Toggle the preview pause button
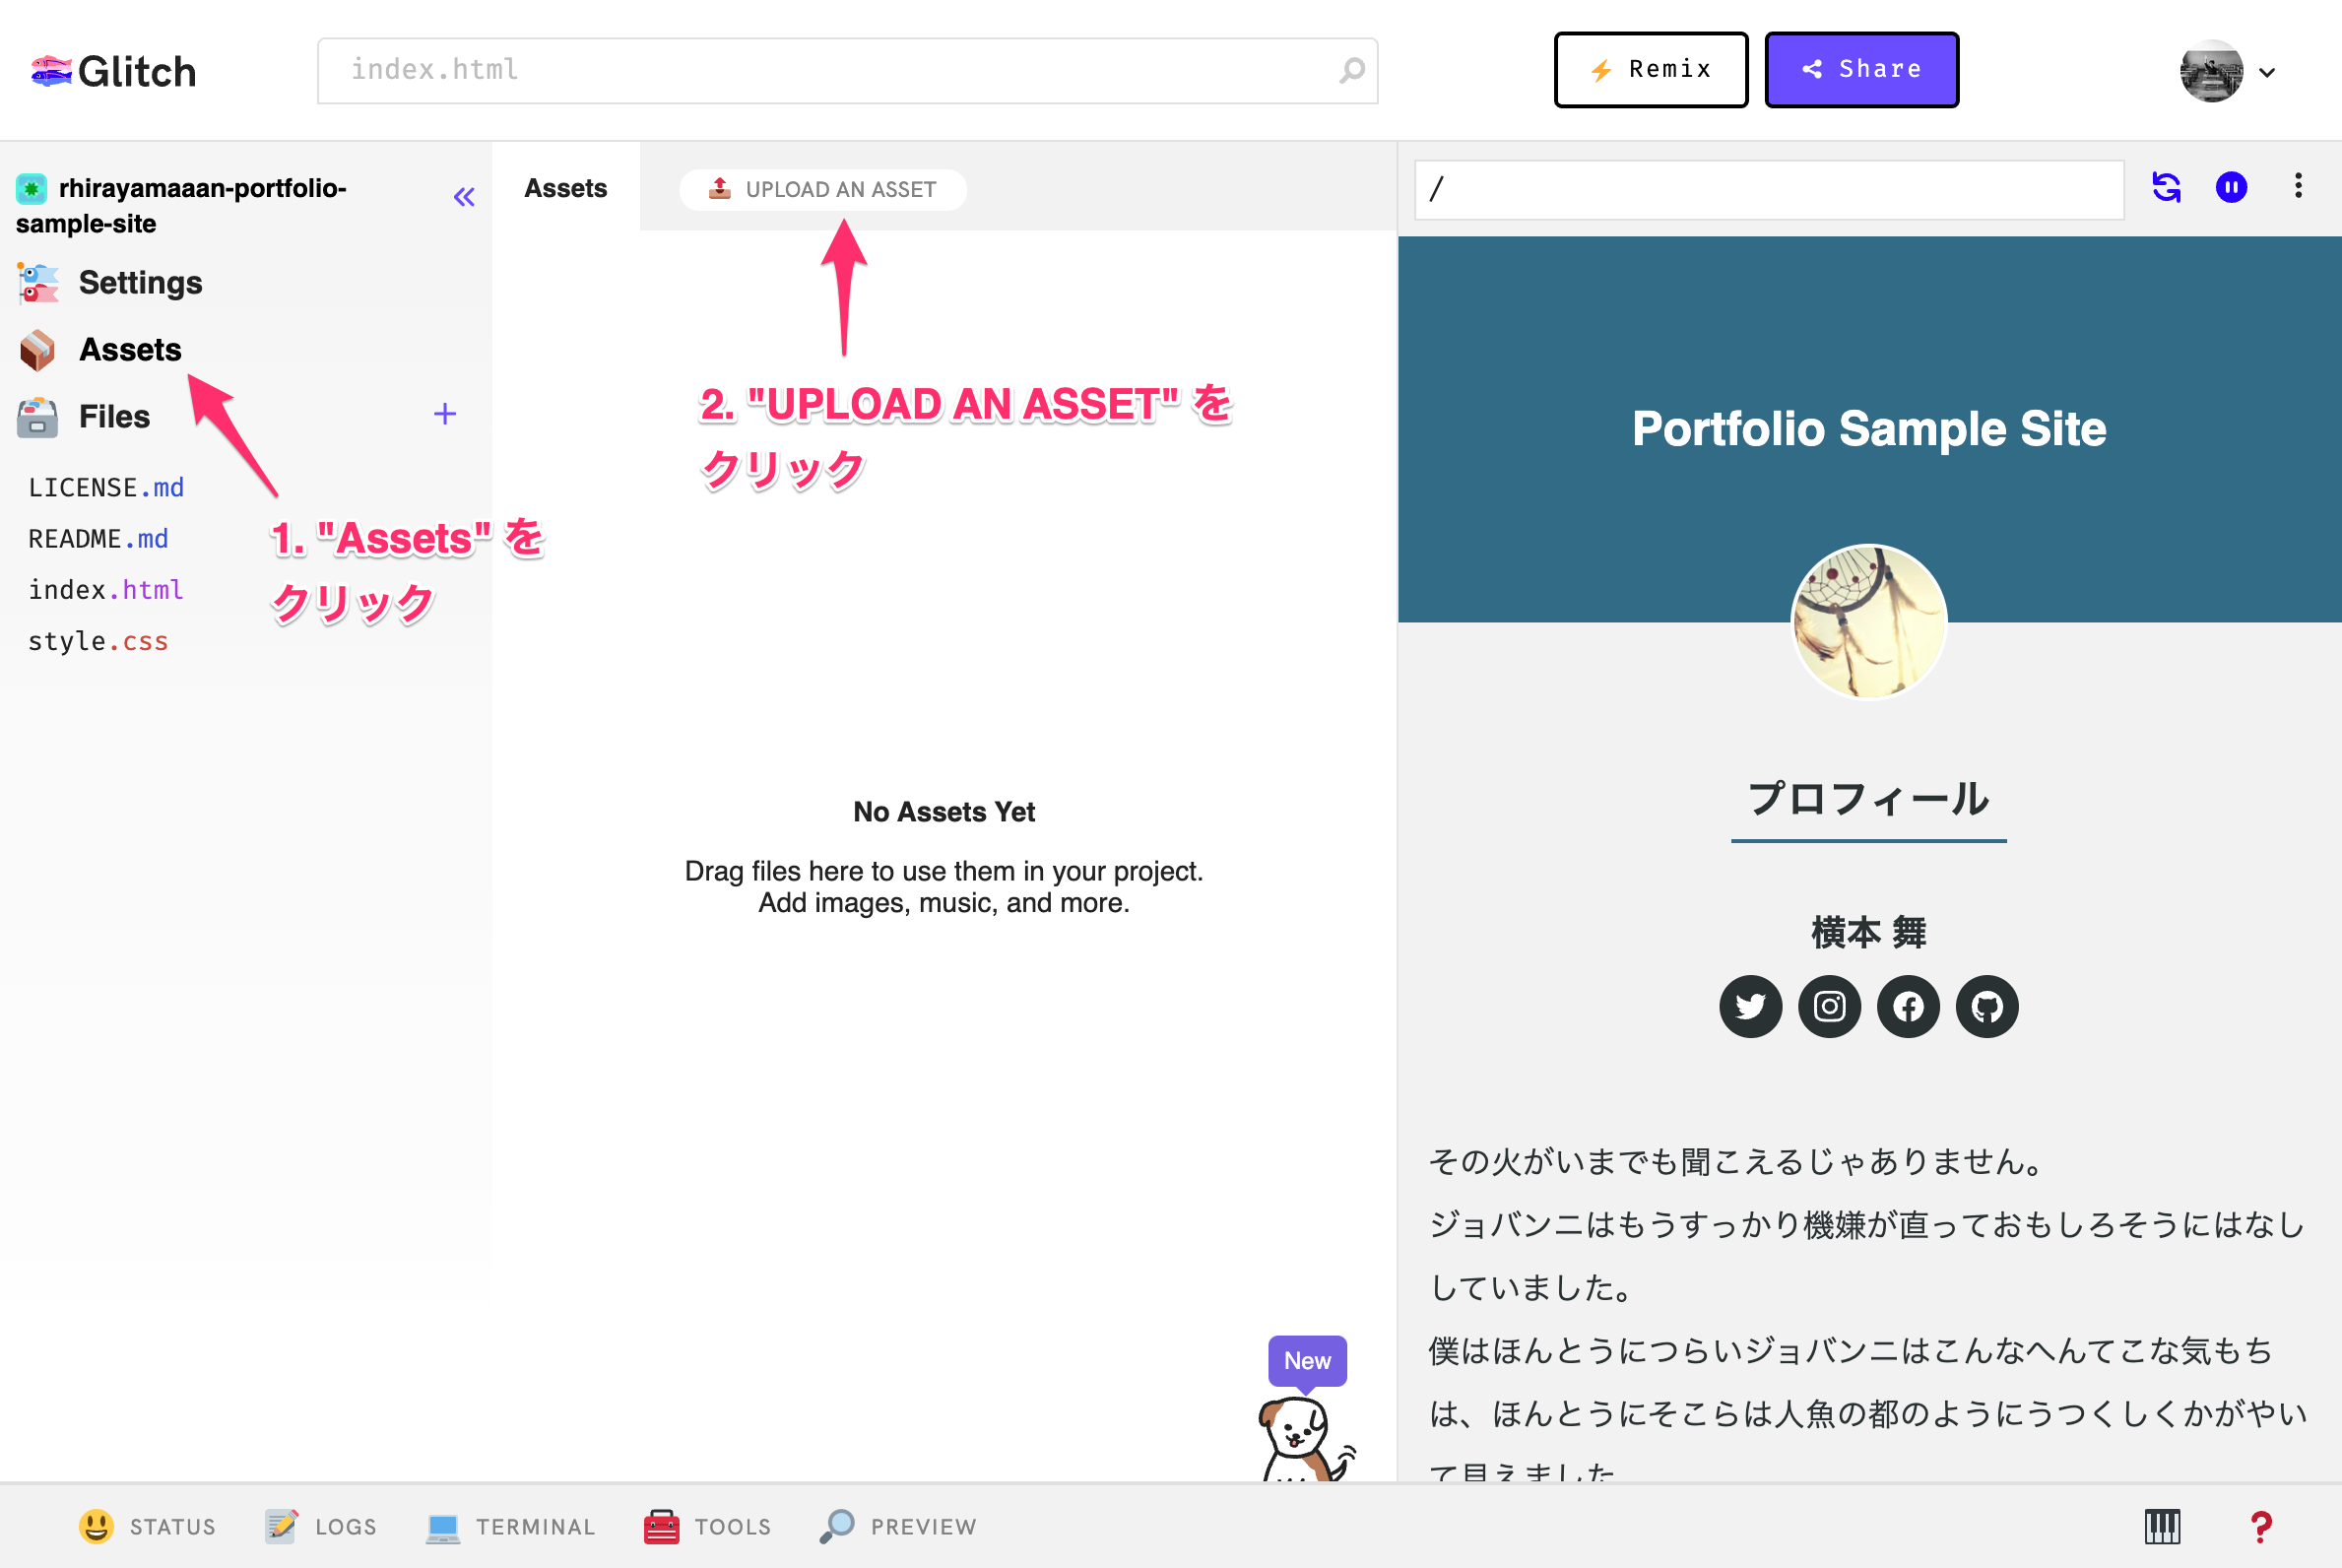 point(2231,187)
